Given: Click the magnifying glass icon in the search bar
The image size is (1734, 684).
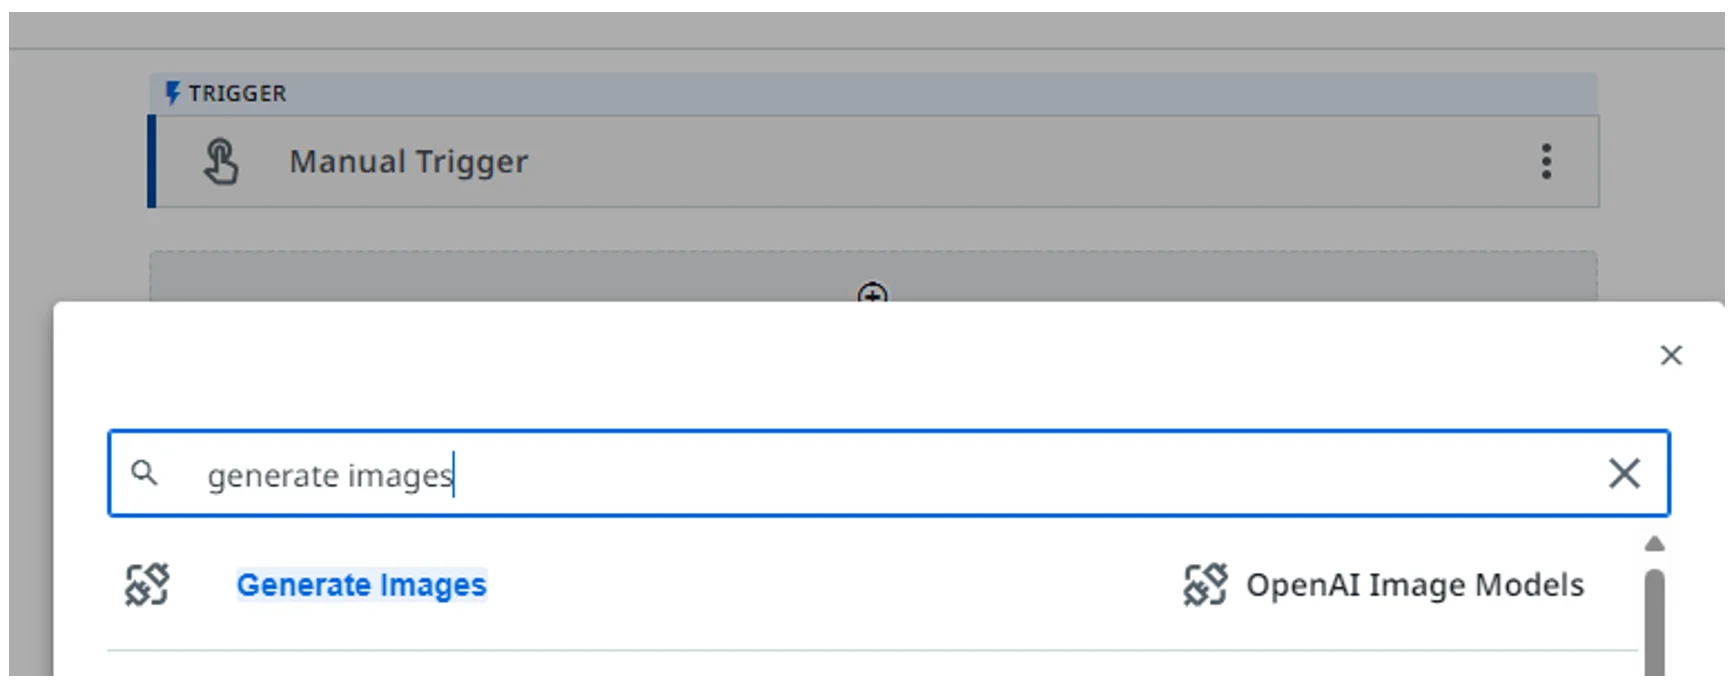Looking at the screenshot, I should pos(147,475).
